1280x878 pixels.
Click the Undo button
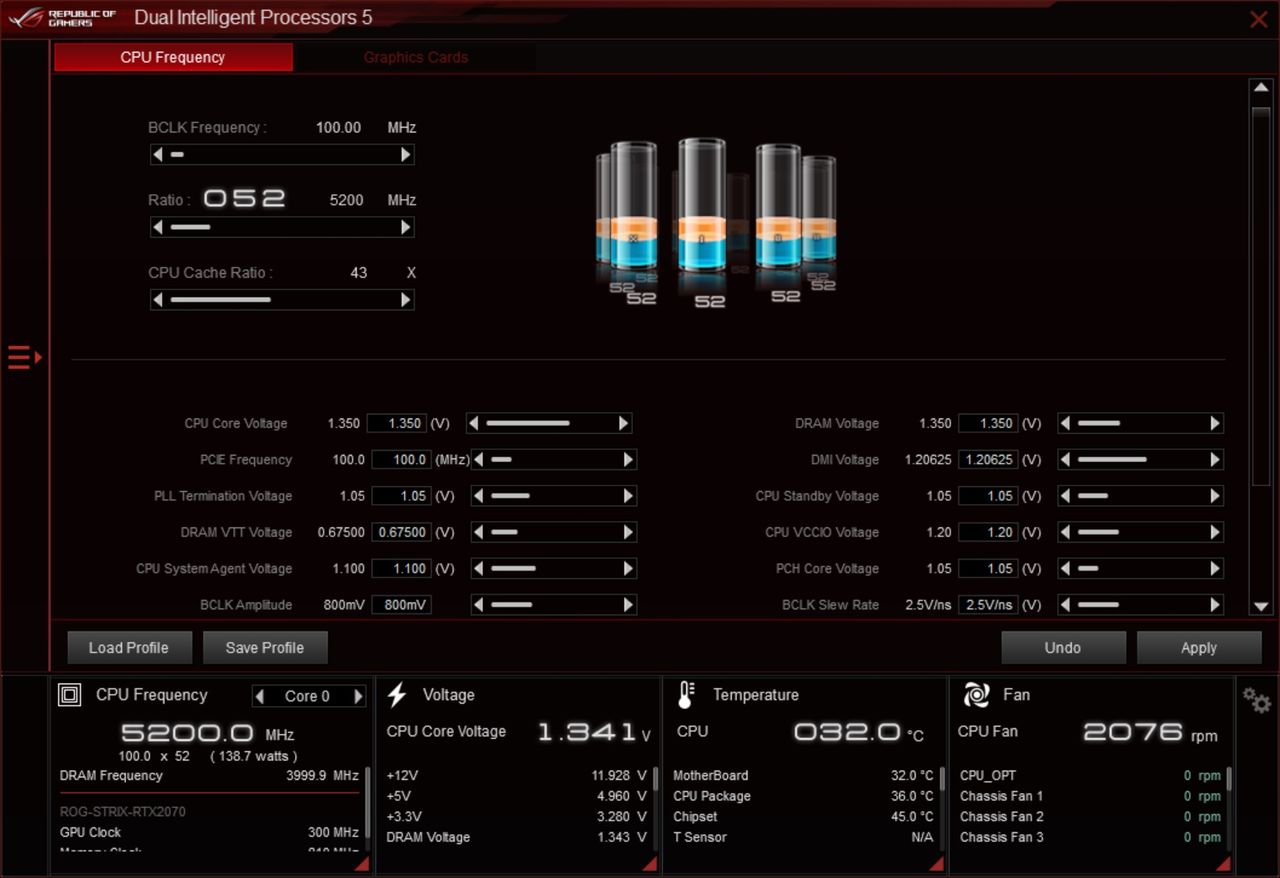[x=1063, y=647]
